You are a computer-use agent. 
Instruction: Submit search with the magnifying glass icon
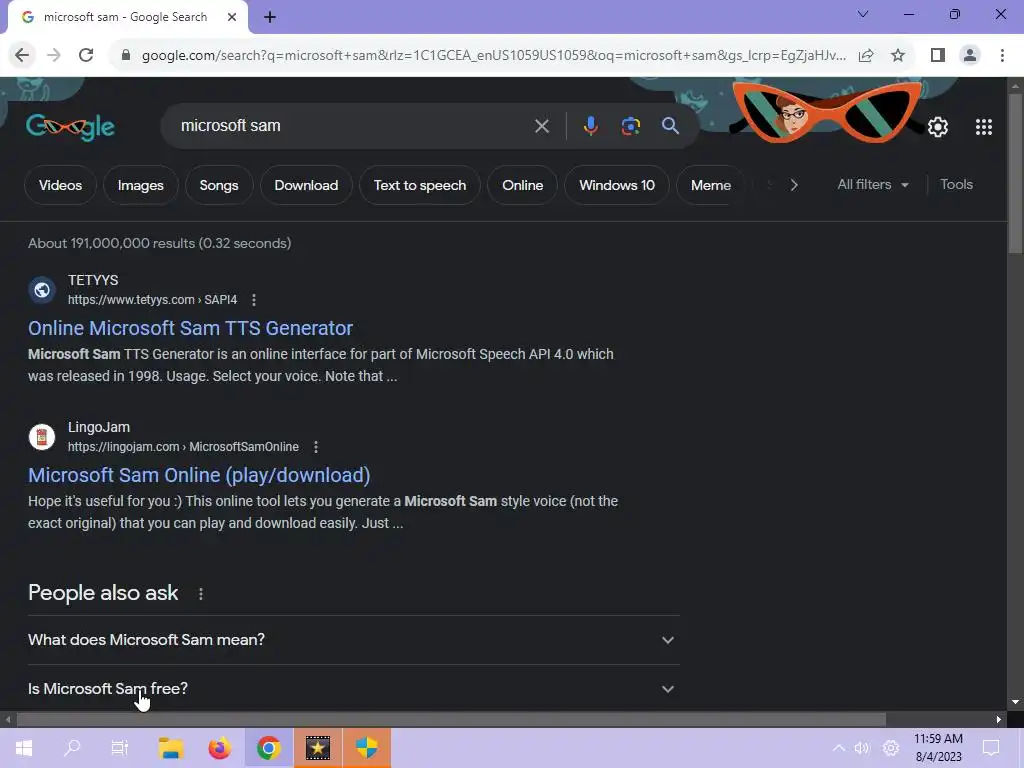click(x=670, y=125)
